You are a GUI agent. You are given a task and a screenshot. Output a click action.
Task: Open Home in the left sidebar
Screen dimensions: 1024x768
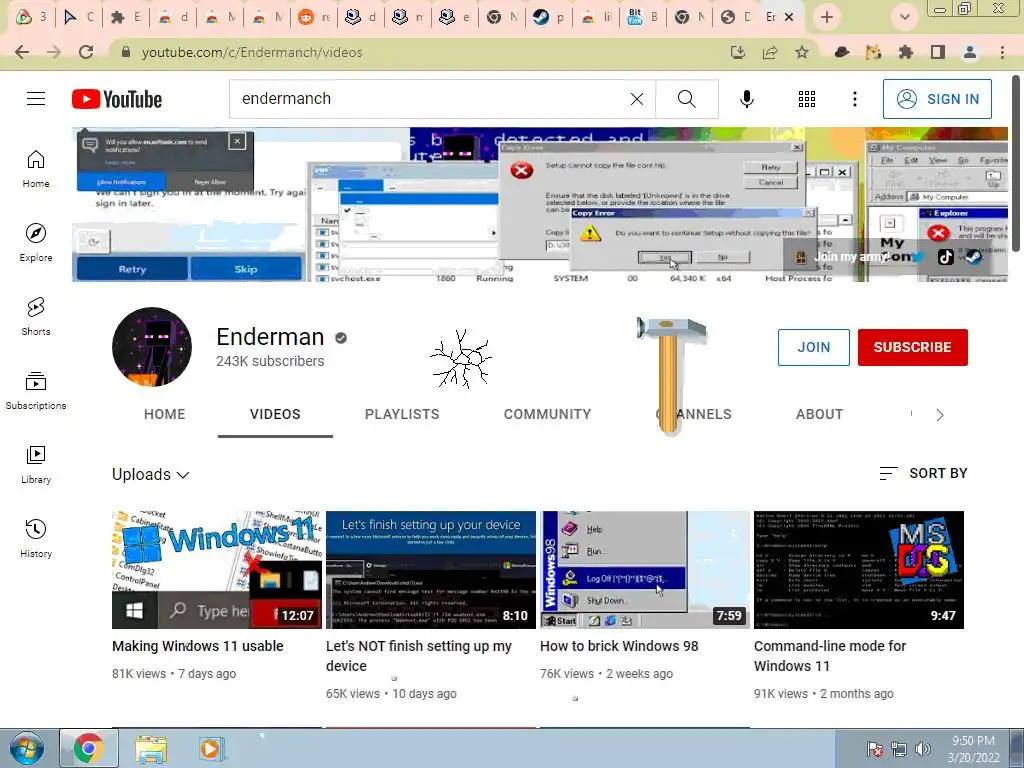36,169
